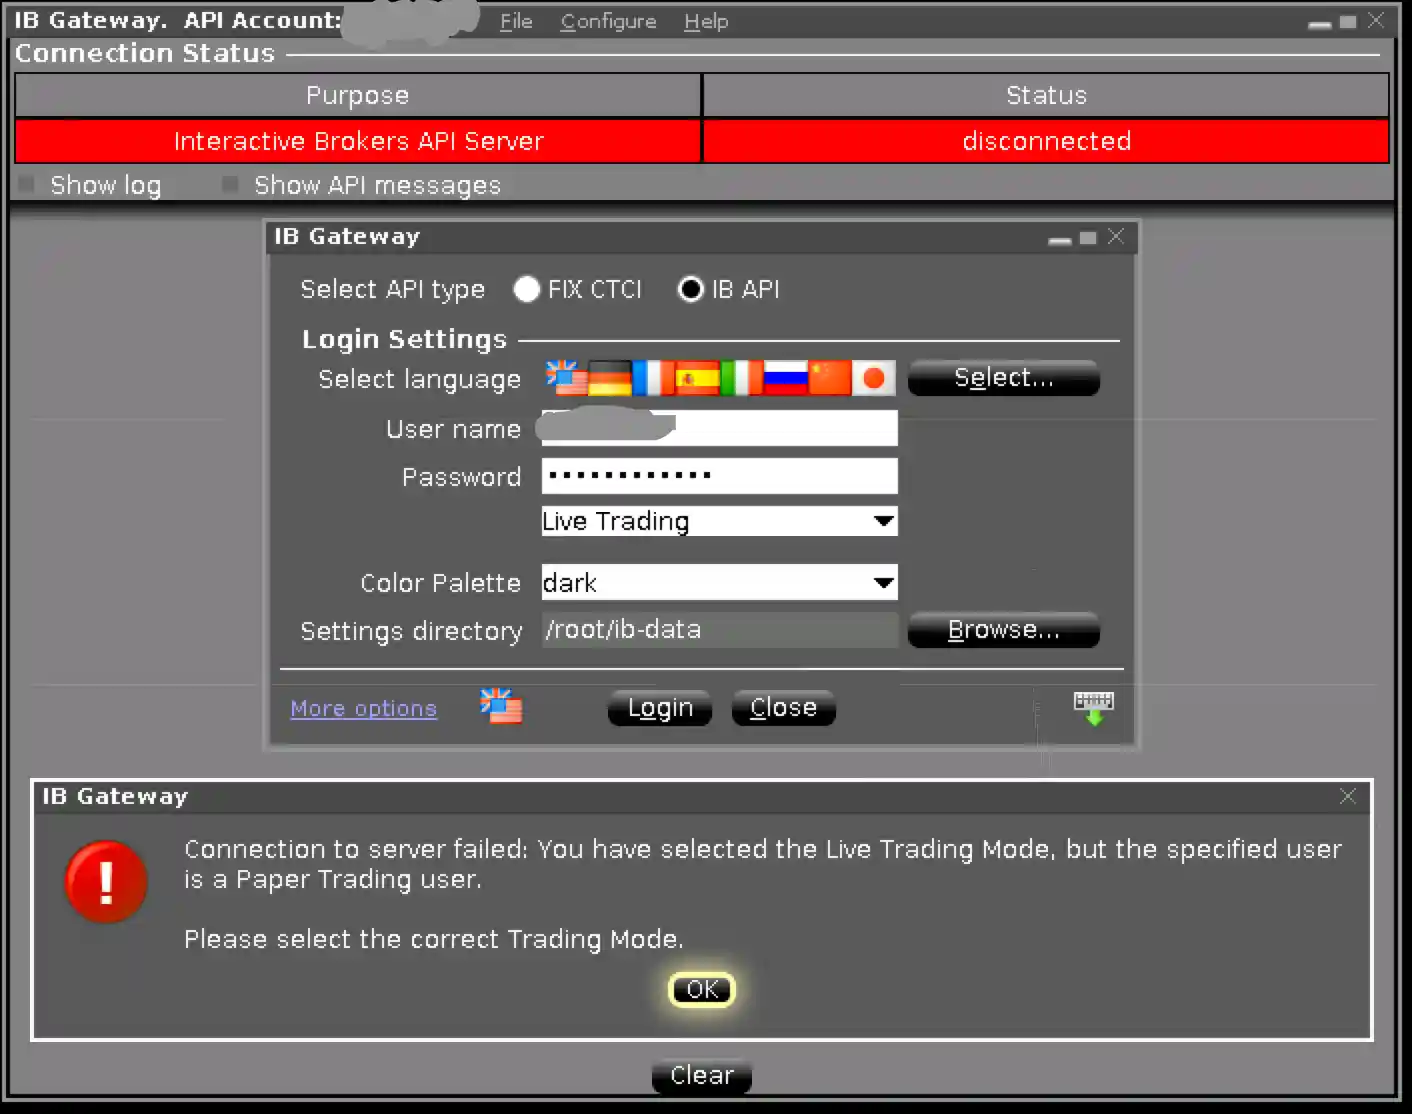Open the File menu
The image size is (1412, 1114).
516,21
